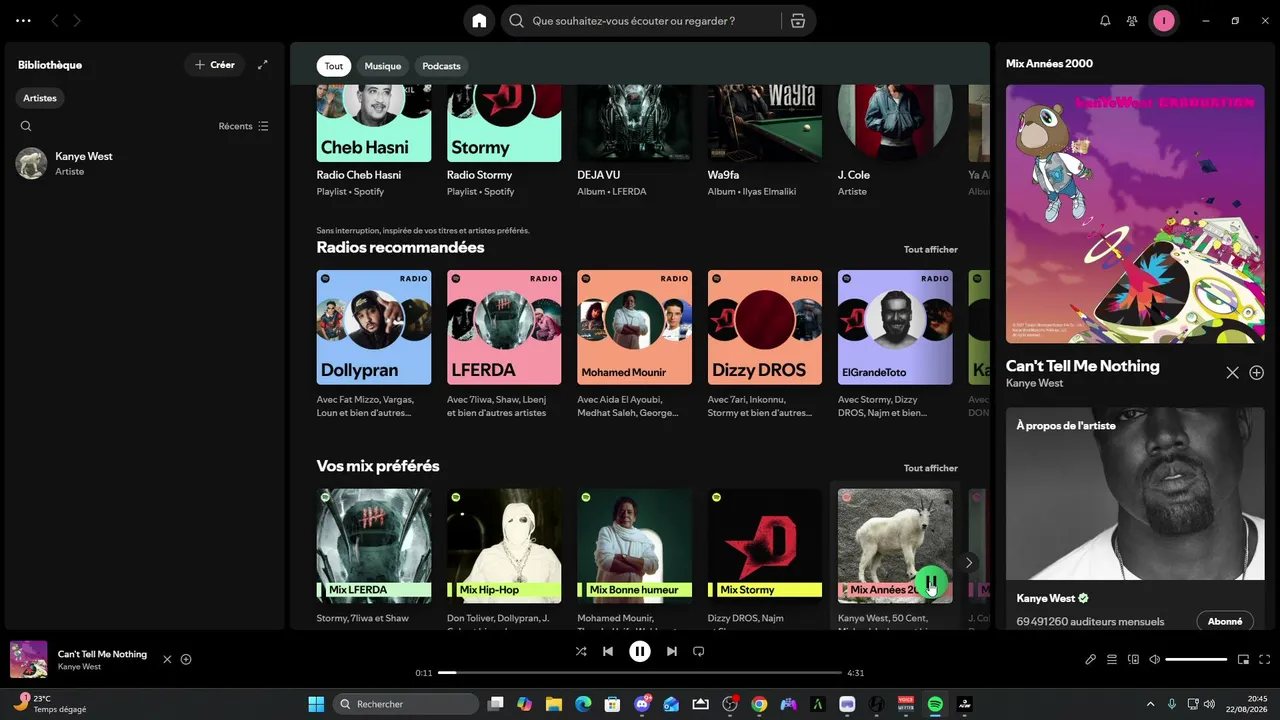
Task: Toggle the play queue panel
Action: pyautogui.click(x=1111, y=659)
